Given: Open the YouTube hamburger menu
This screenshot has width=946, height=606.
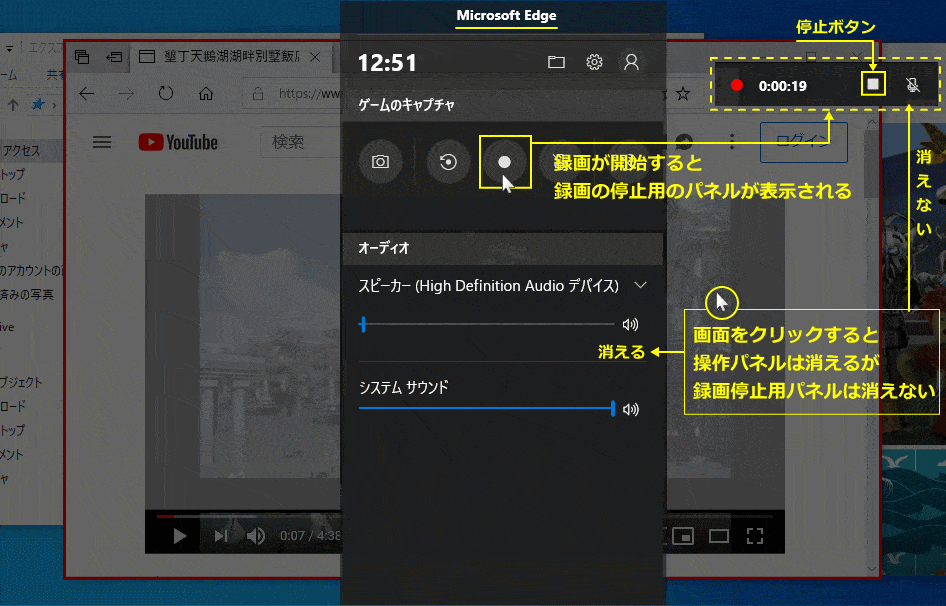Looking at the screenshot, I should coord(102,142).
